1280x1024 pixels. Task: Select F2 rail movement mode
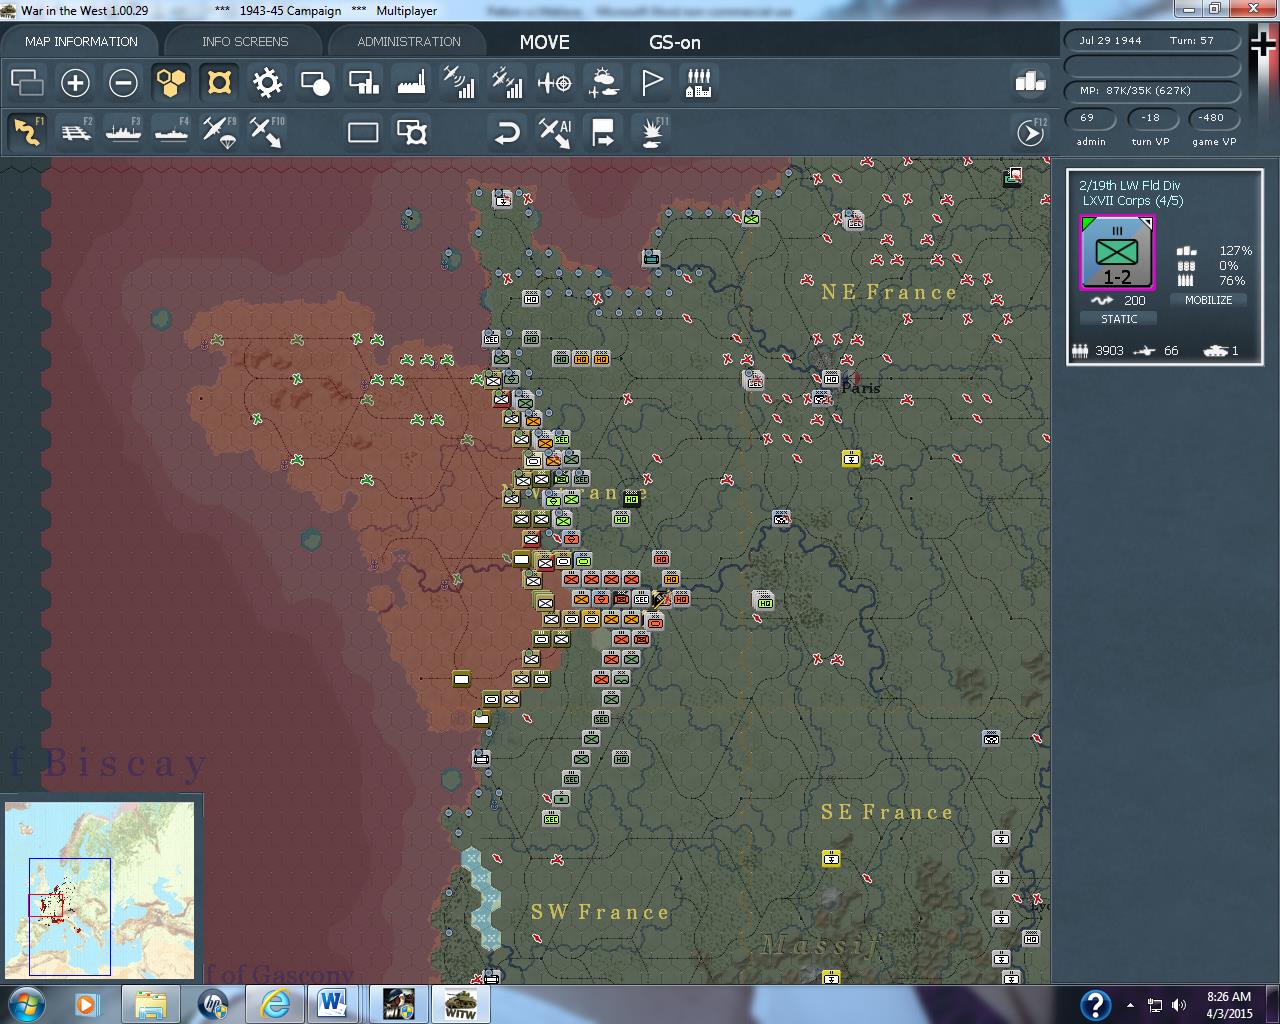pos(75,132)
